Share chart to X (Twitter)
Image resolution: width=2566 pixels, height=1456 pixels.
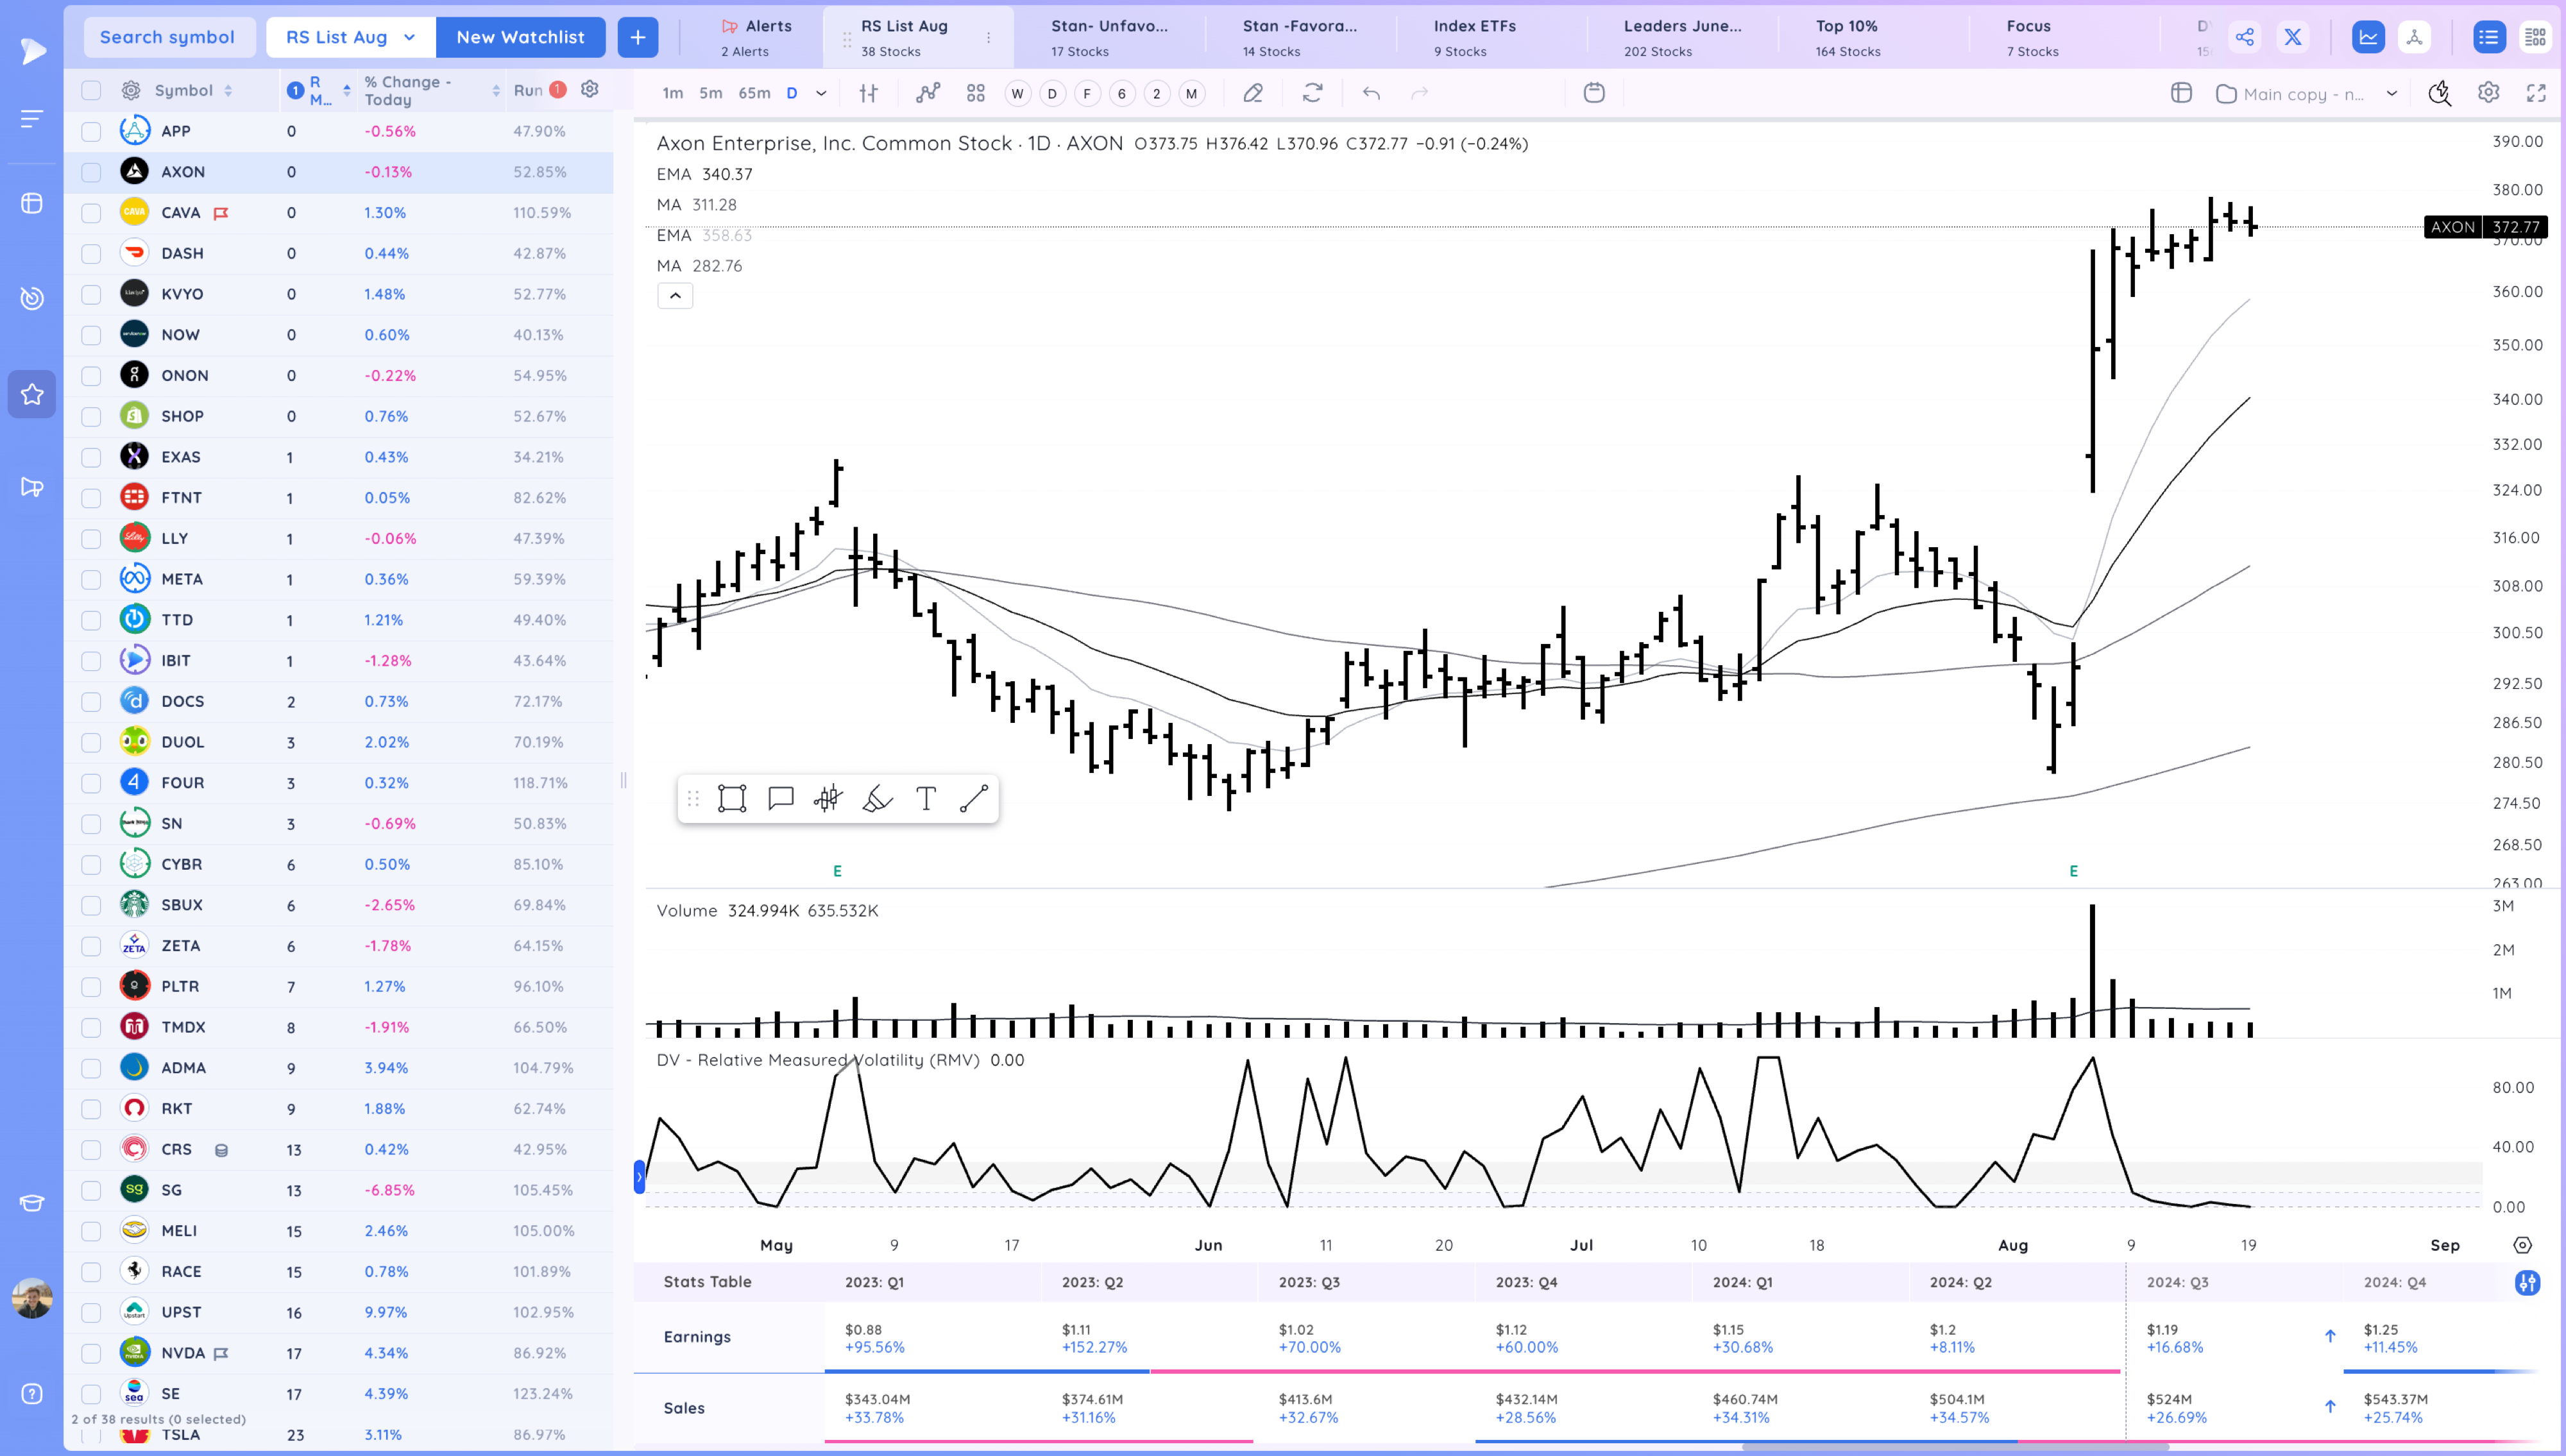coord(2293,37)
